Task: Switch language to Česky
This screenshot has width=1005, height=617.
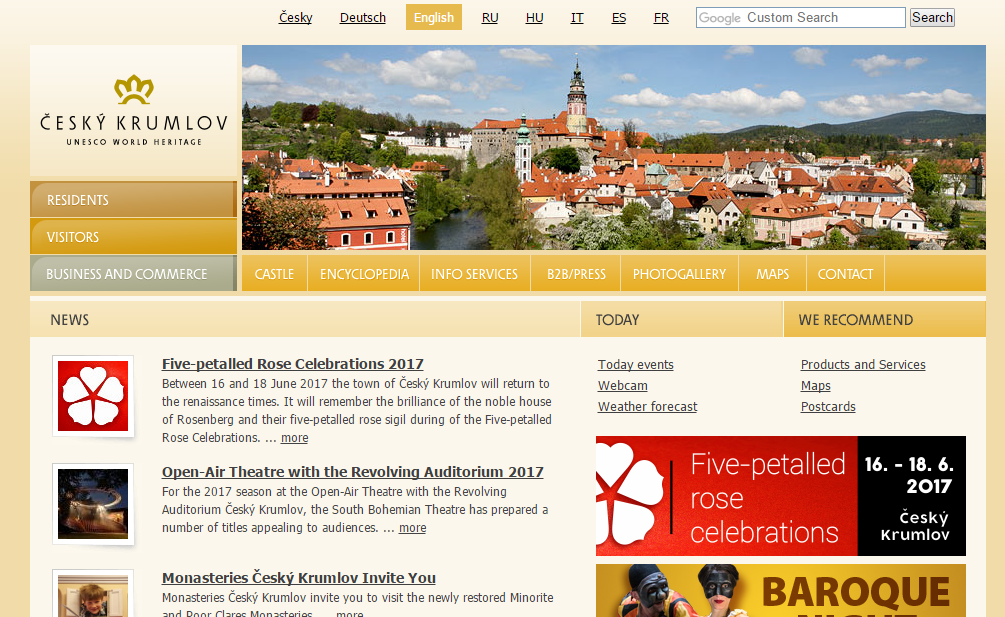Action: [x=295, y=17]
